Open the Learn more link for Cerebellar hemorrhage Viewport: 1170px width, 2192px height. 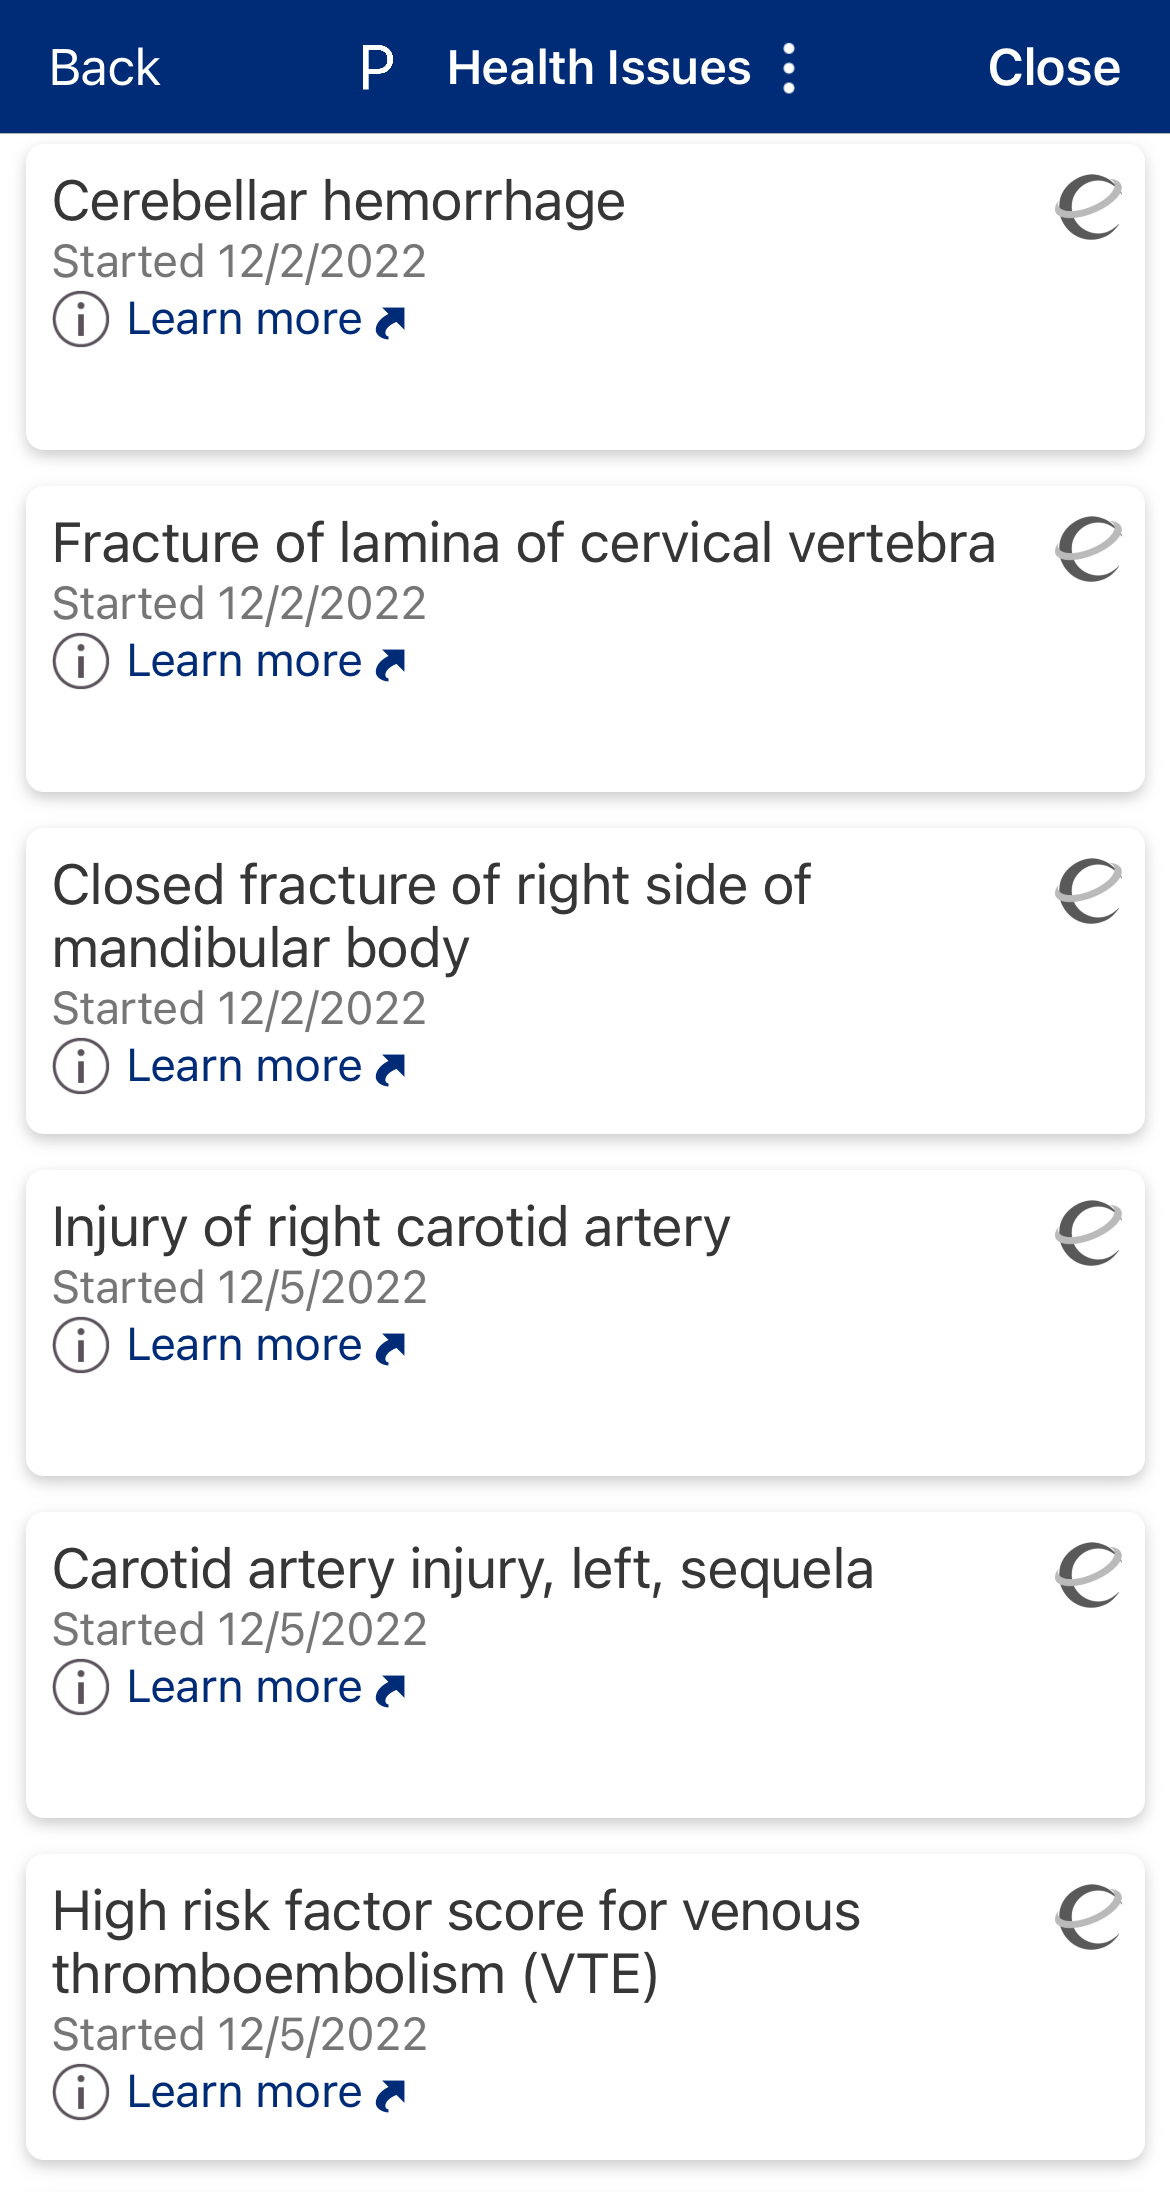click(267, 320)
